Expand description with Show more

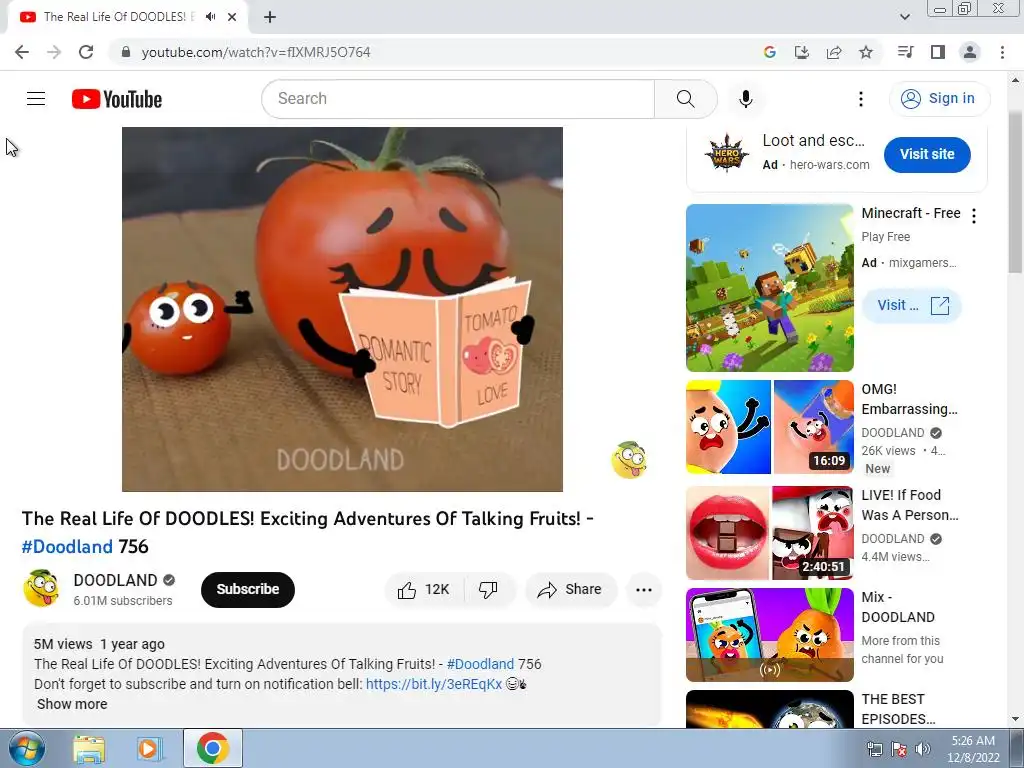[x=72, y=704]
